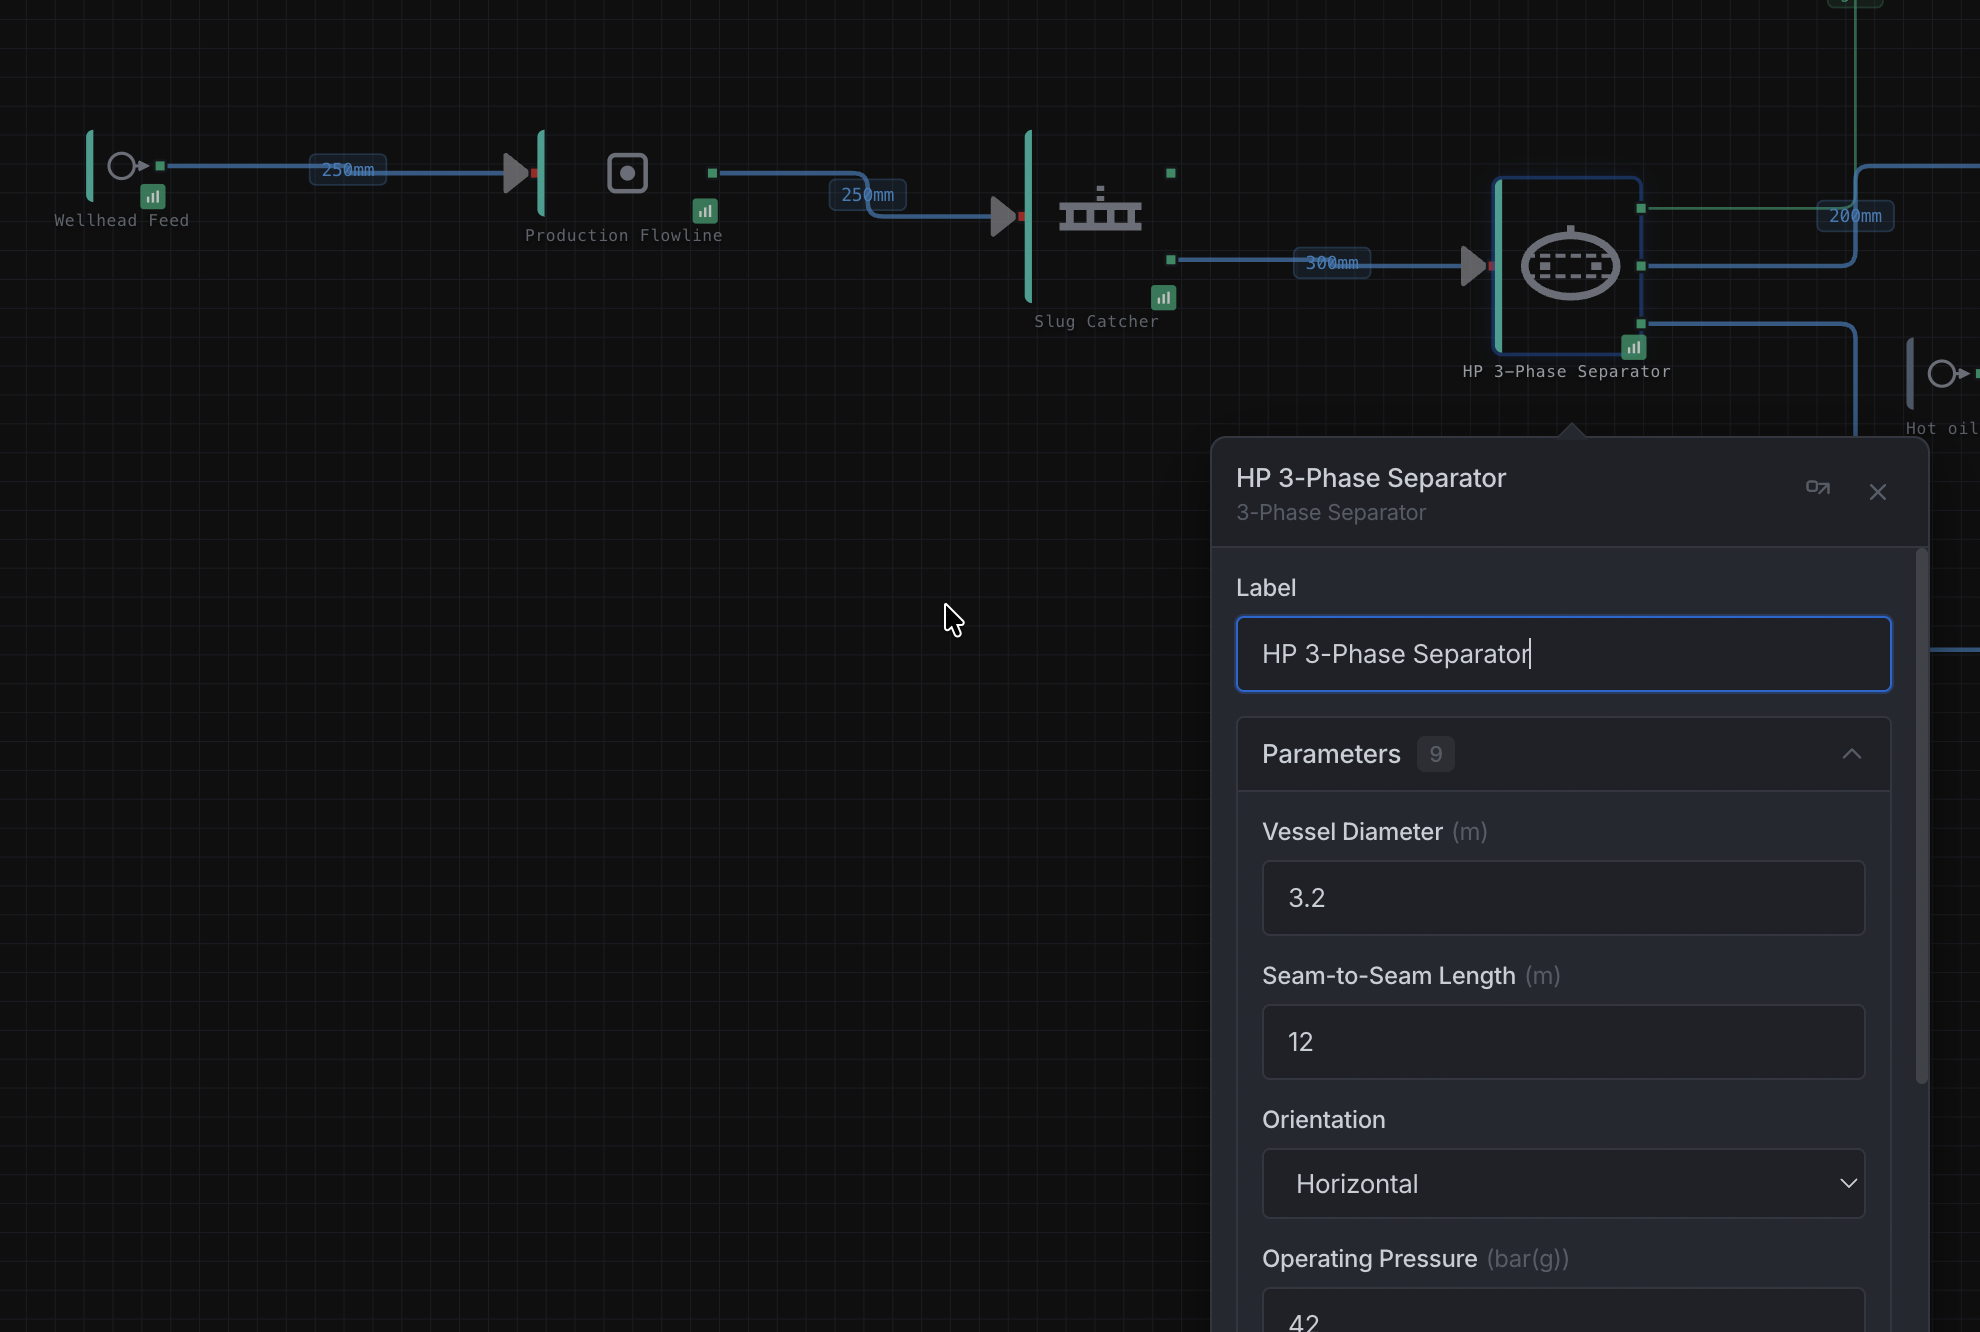Click the HP 3-Phase Separator inlet arrow
1980x1332 pixels.
click(1473, 266)
